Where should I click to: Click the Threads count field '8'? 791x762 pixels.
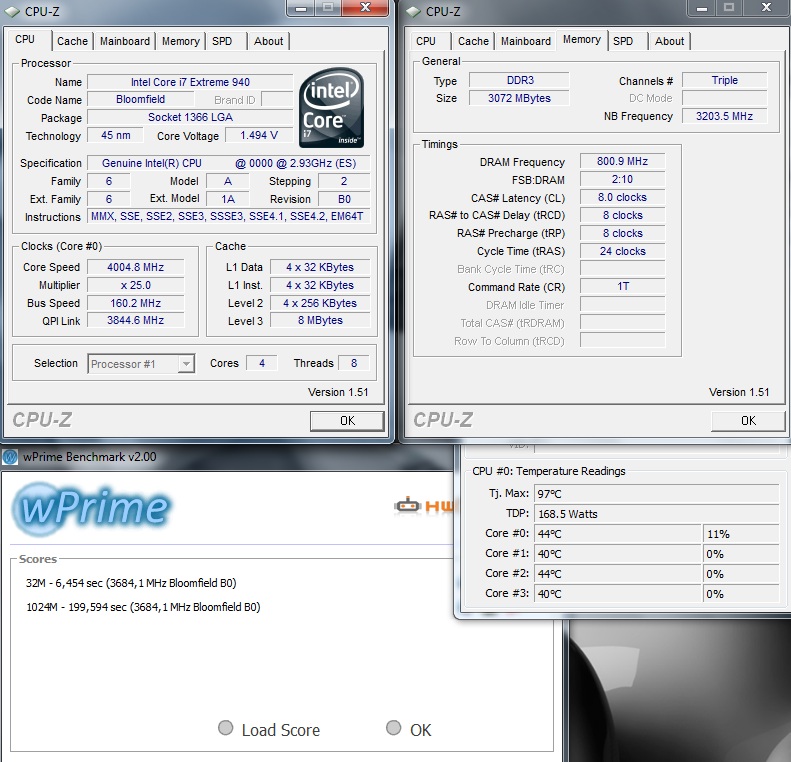(354, 363)
